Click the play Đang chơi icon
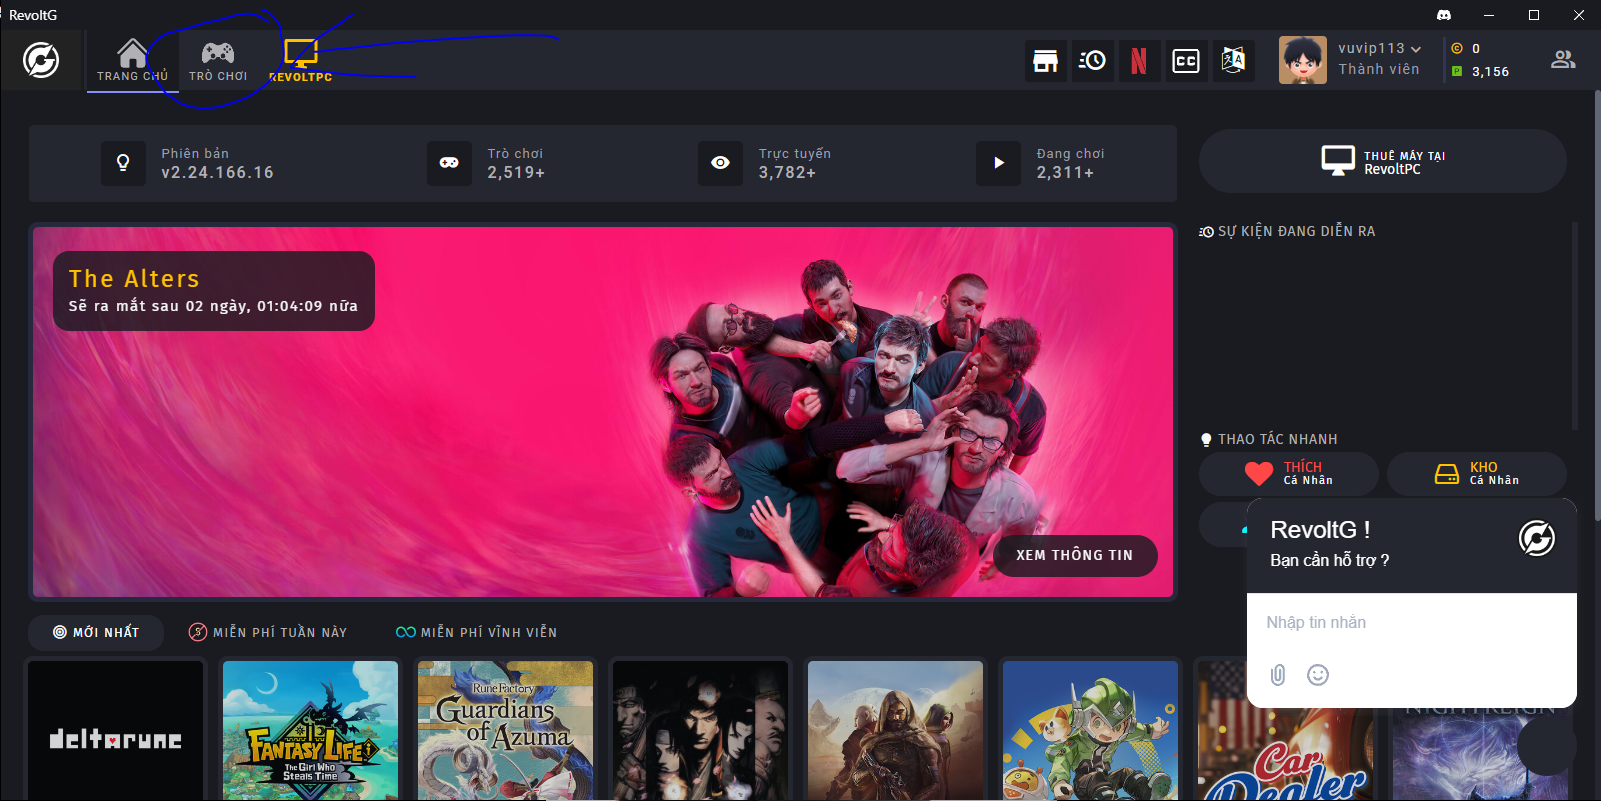 (x=998, y=163)
